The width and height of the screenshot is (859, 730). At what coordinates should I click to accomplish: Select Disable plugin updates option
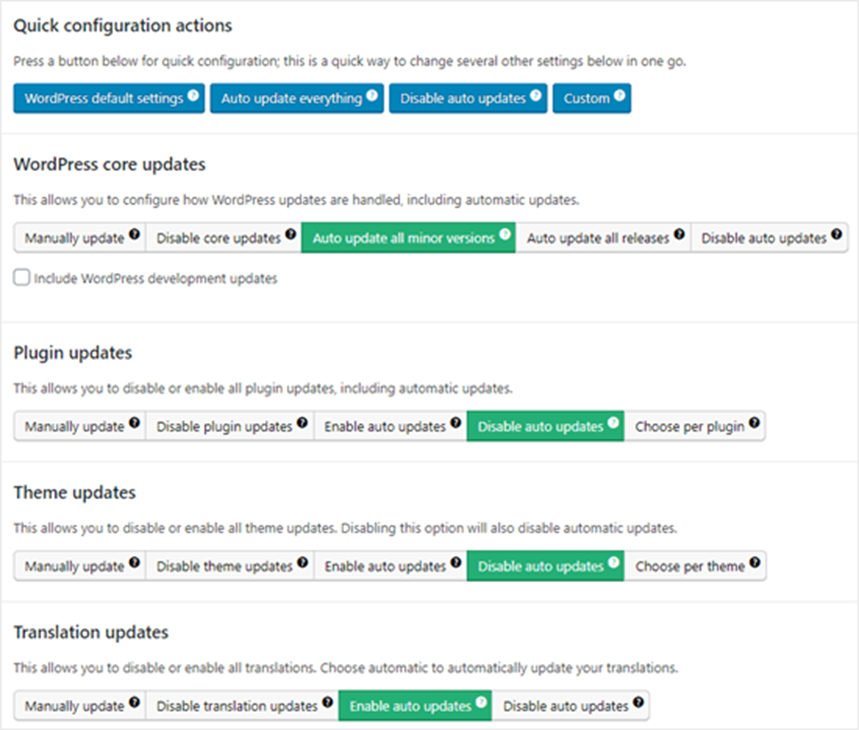[x=230, y=426]
